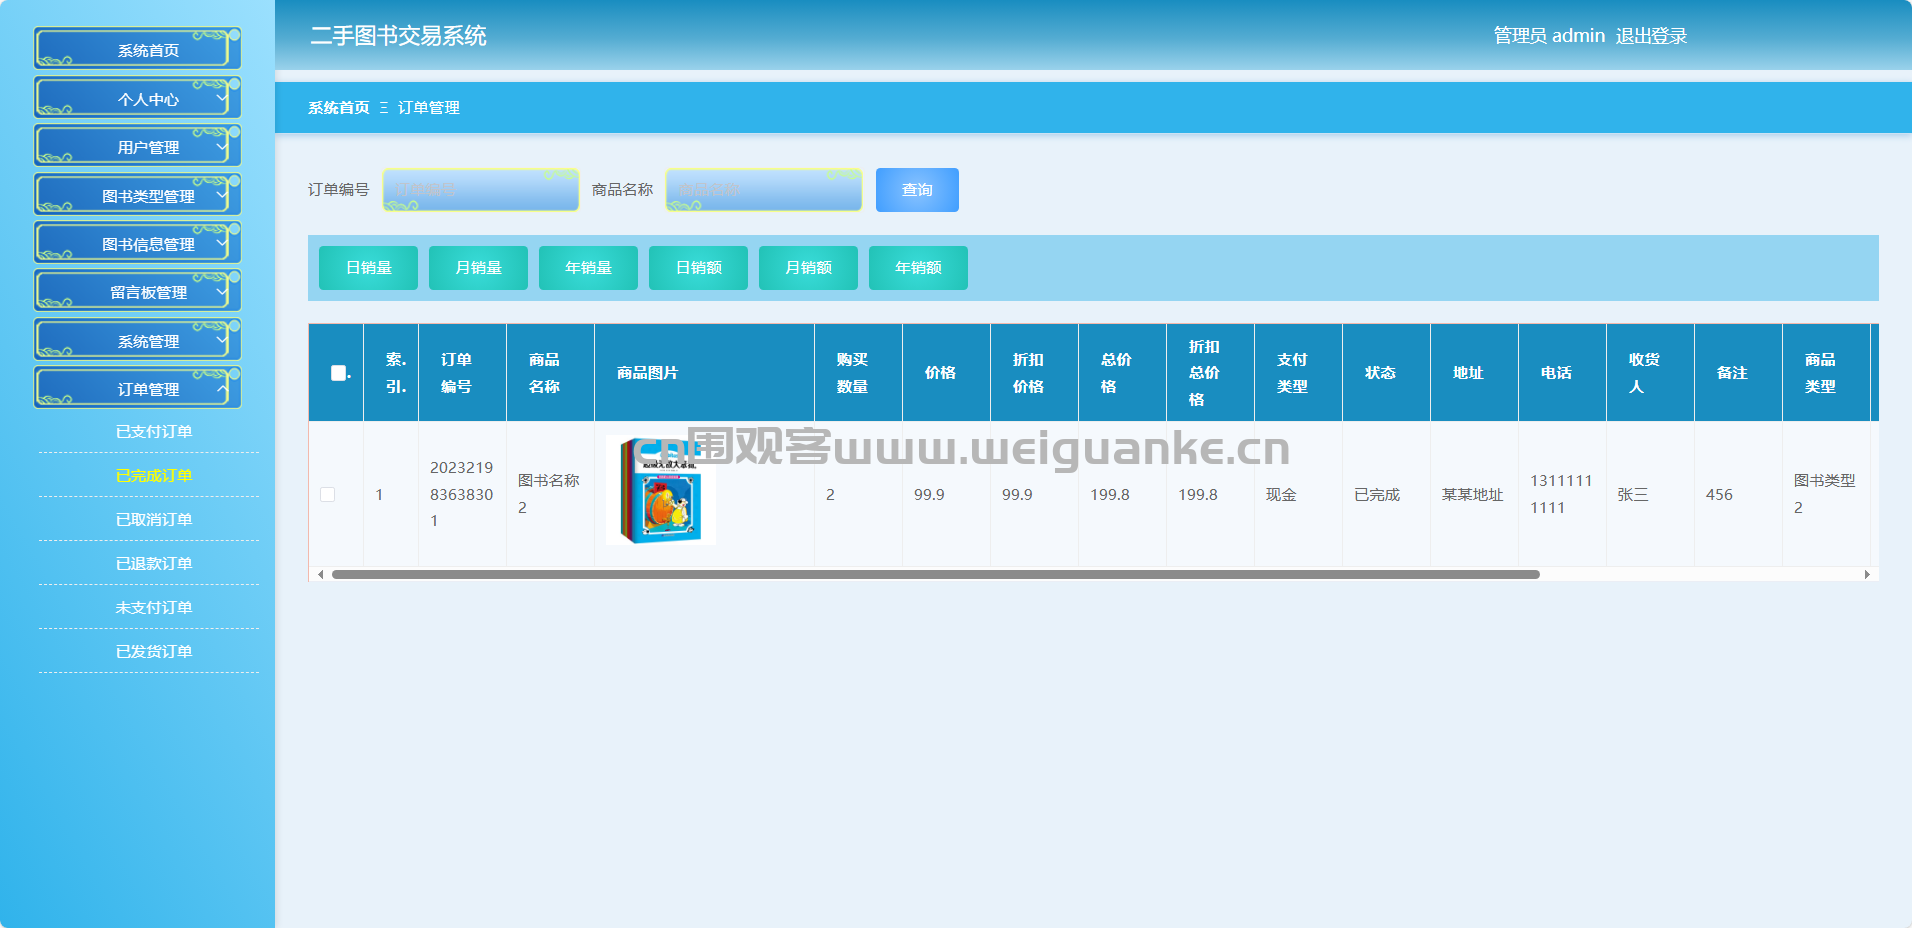Expand 图书信息管理 sidebar menu
Image resolution: width=1912 pixels, height=928 pixels.
138,243
